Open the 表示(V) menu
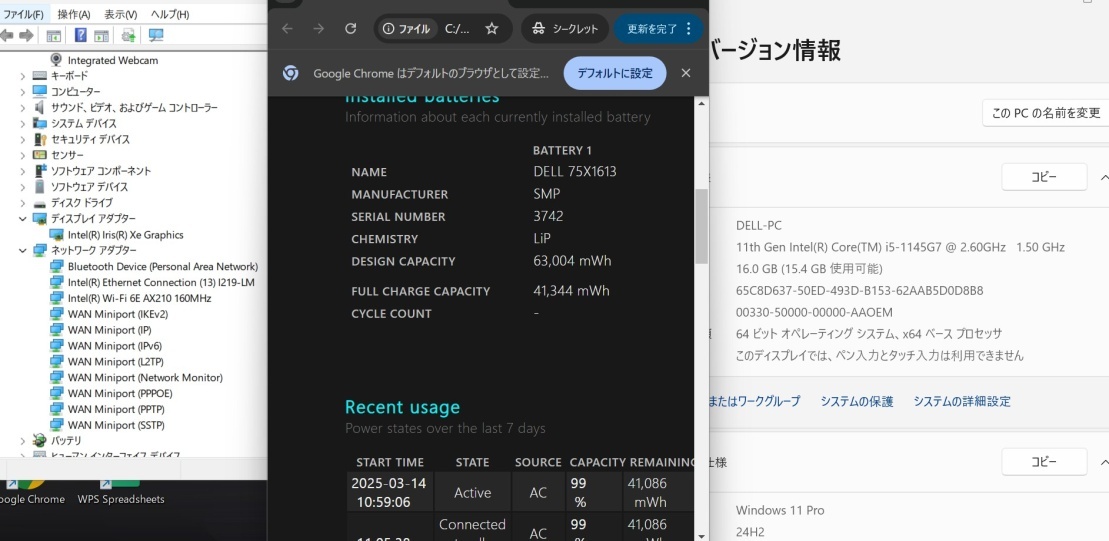Viewport: 1109px width, 541px height. (x=120, y=14)
